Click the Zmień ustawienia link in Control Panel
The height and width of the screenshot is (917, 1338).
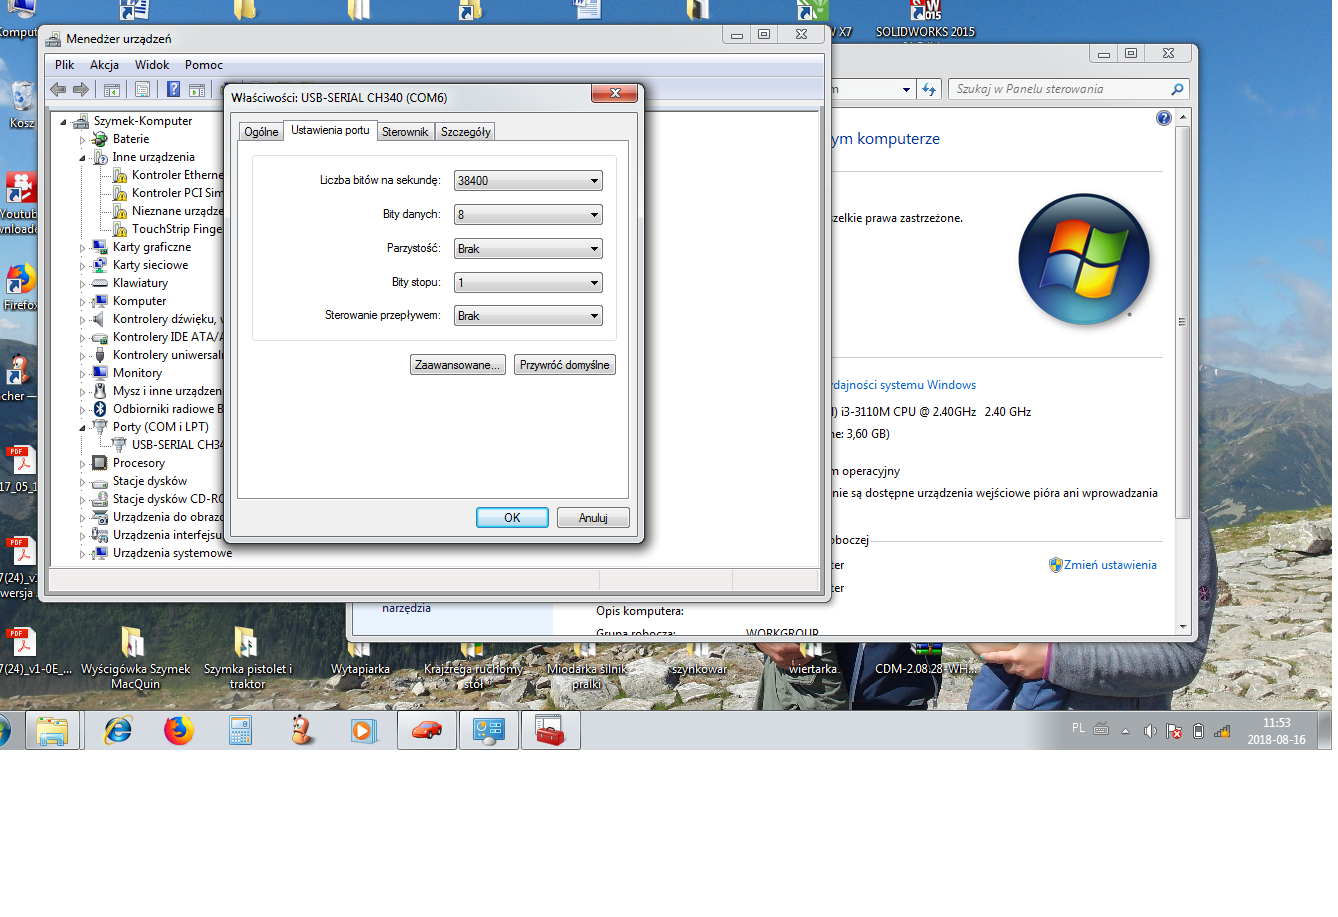(x=1110, y=565)
